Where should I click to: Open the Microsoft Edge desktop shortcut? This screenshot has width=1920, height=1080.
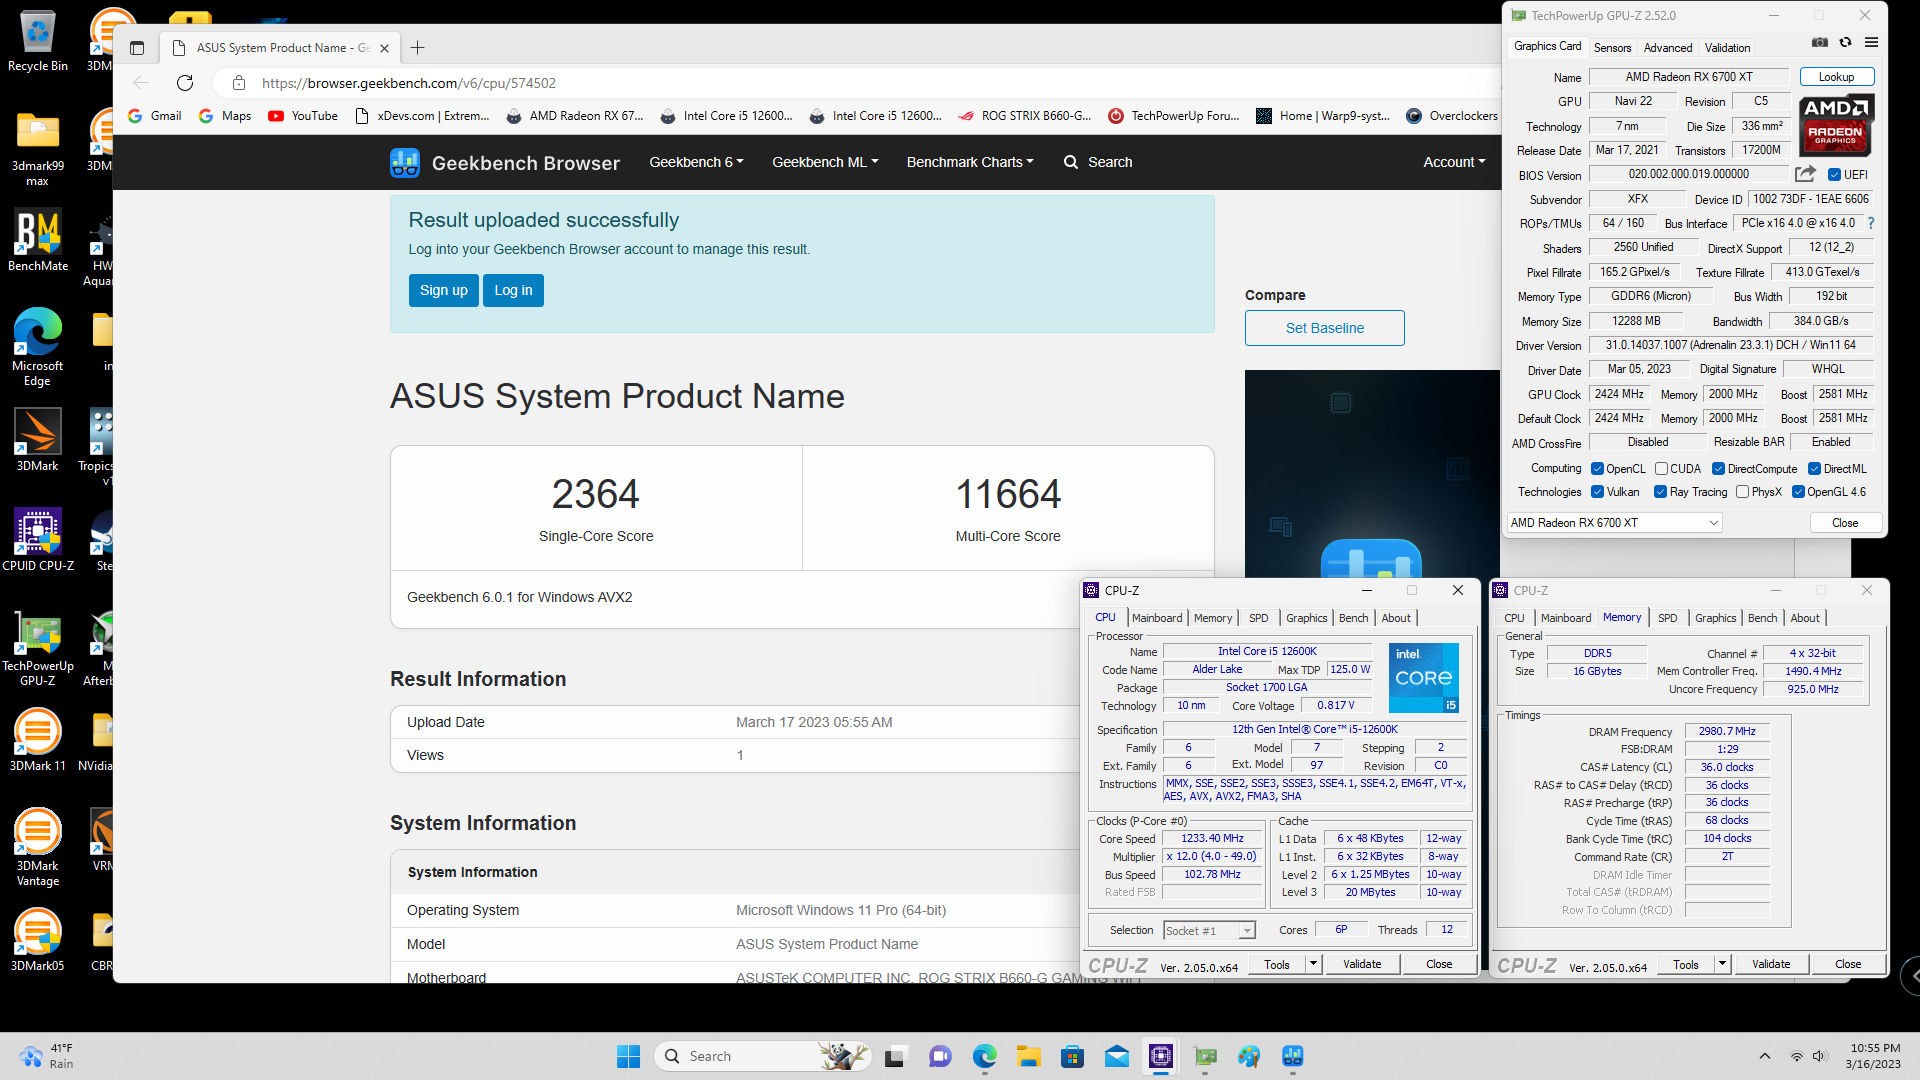point(38,347)
